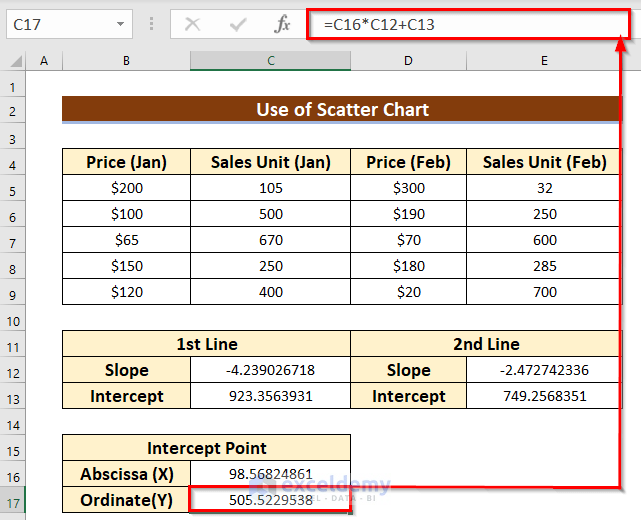Expand the Name Box dropdown arrow

pyautogui.click(x=121, y=24)
